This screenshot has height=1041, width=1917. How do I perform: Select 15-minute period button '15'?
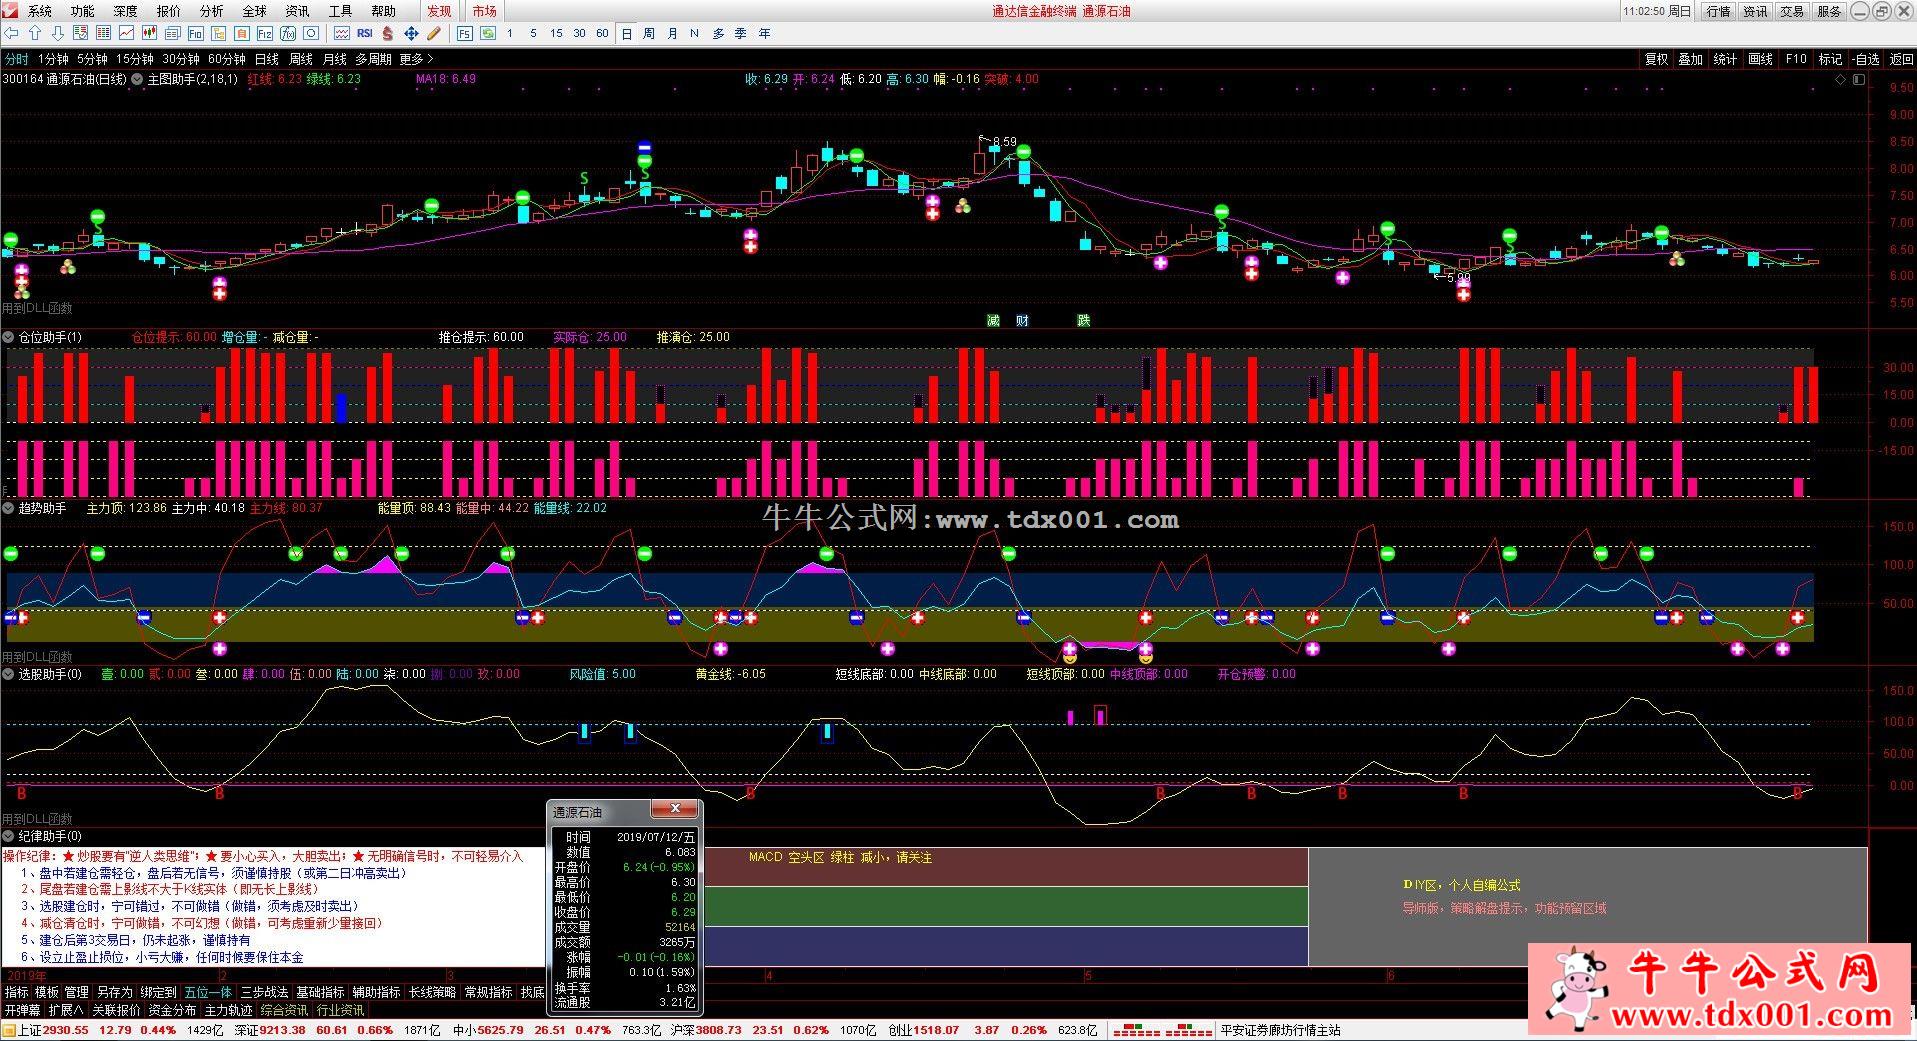(x=556, y=33)
